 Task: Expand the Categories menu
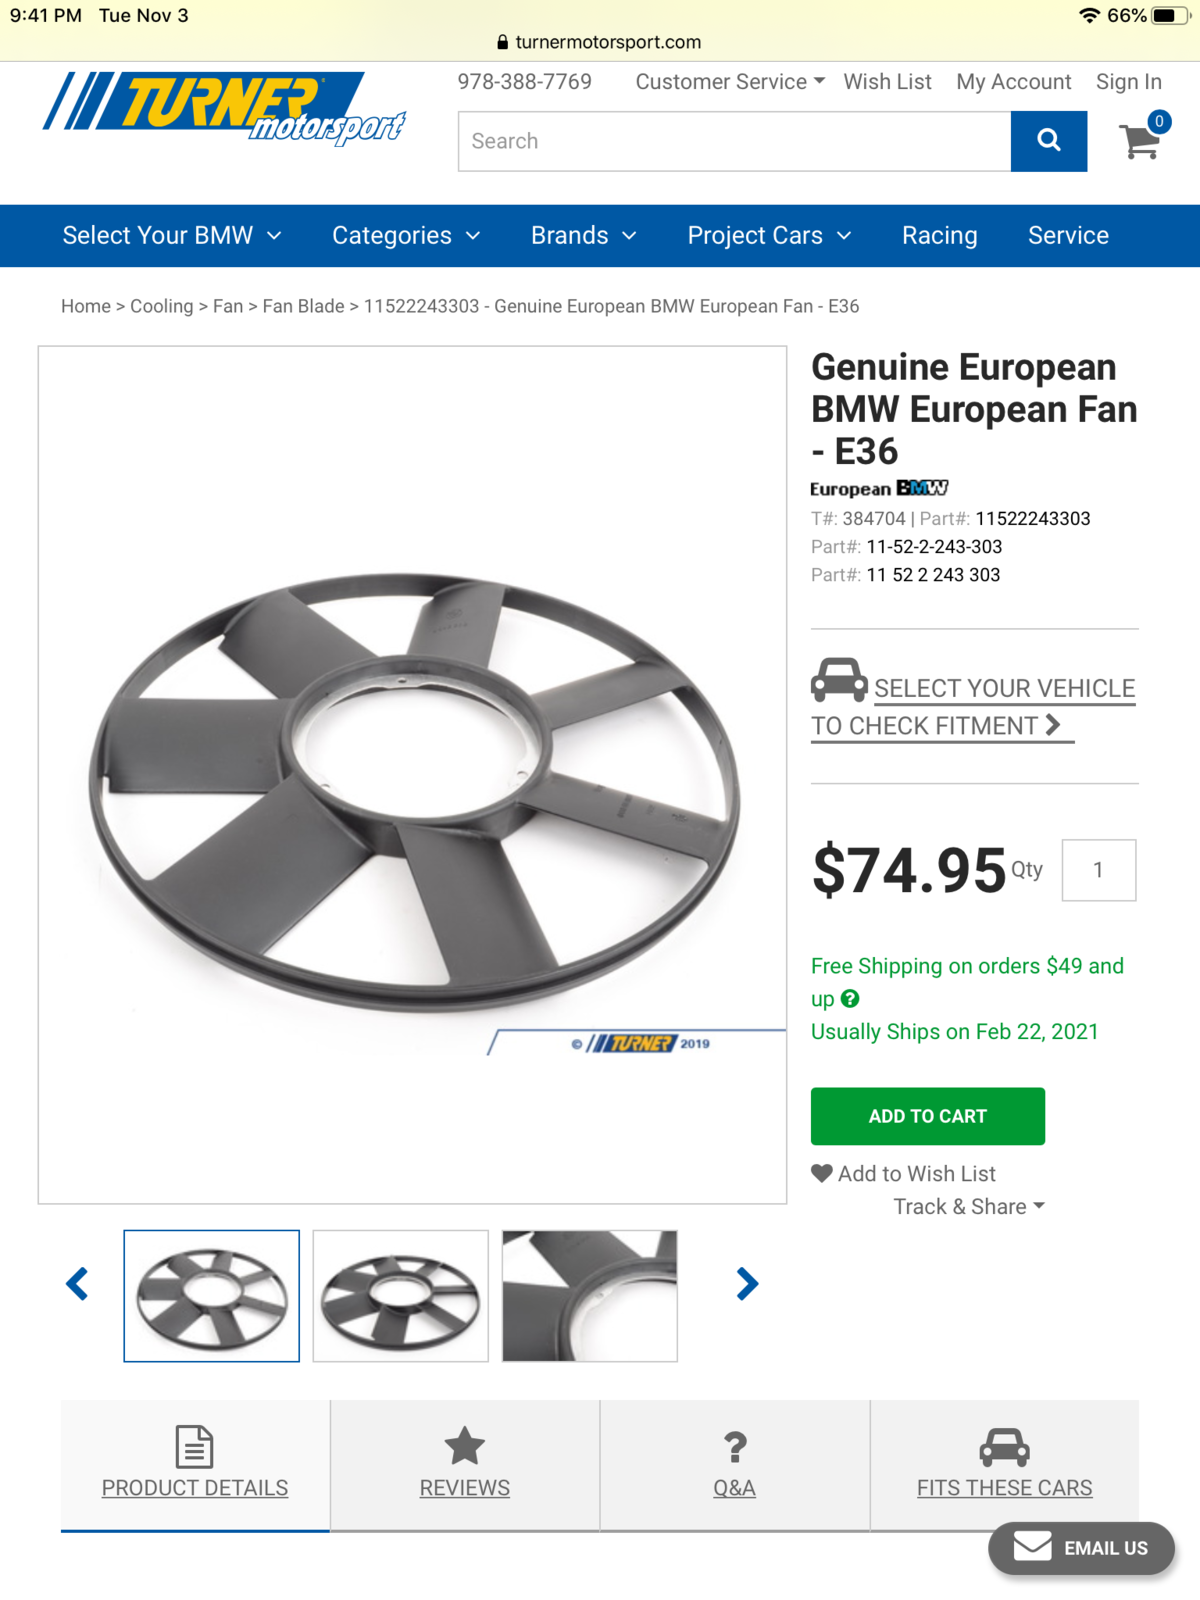point(406,236)
